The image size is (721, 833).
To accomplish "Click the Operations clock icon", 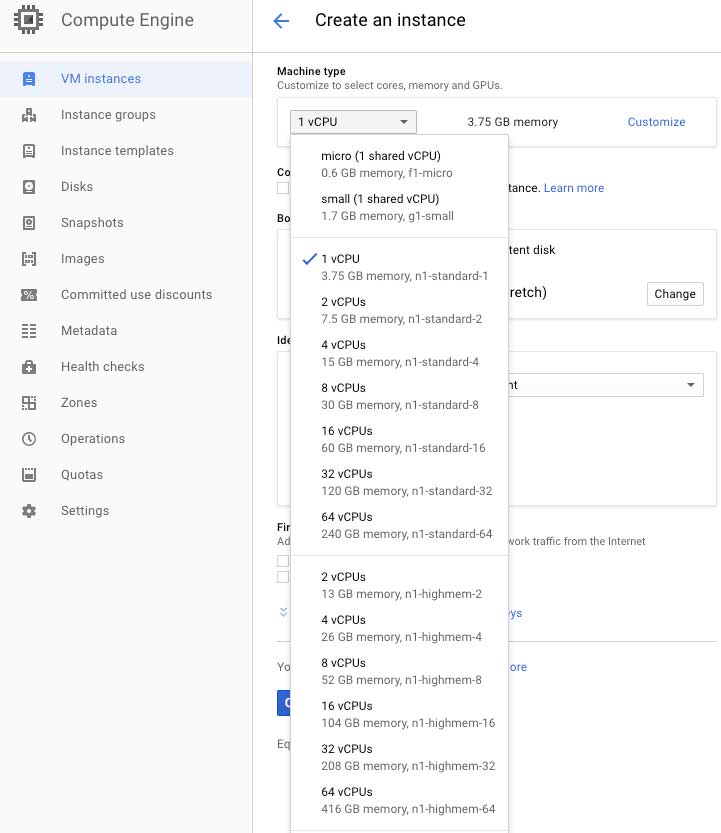I will 29,439.
